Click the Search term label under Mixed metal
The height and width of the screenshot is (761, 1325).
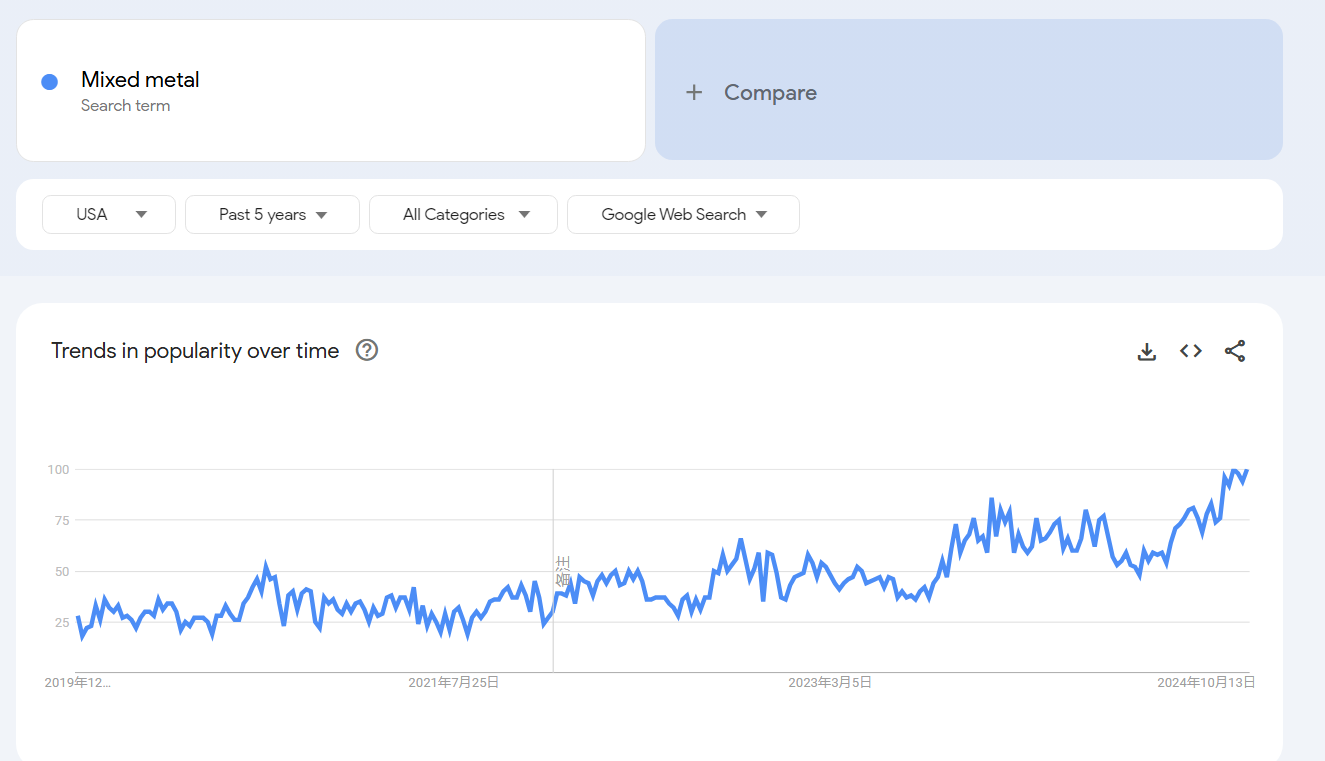point(125,106)
